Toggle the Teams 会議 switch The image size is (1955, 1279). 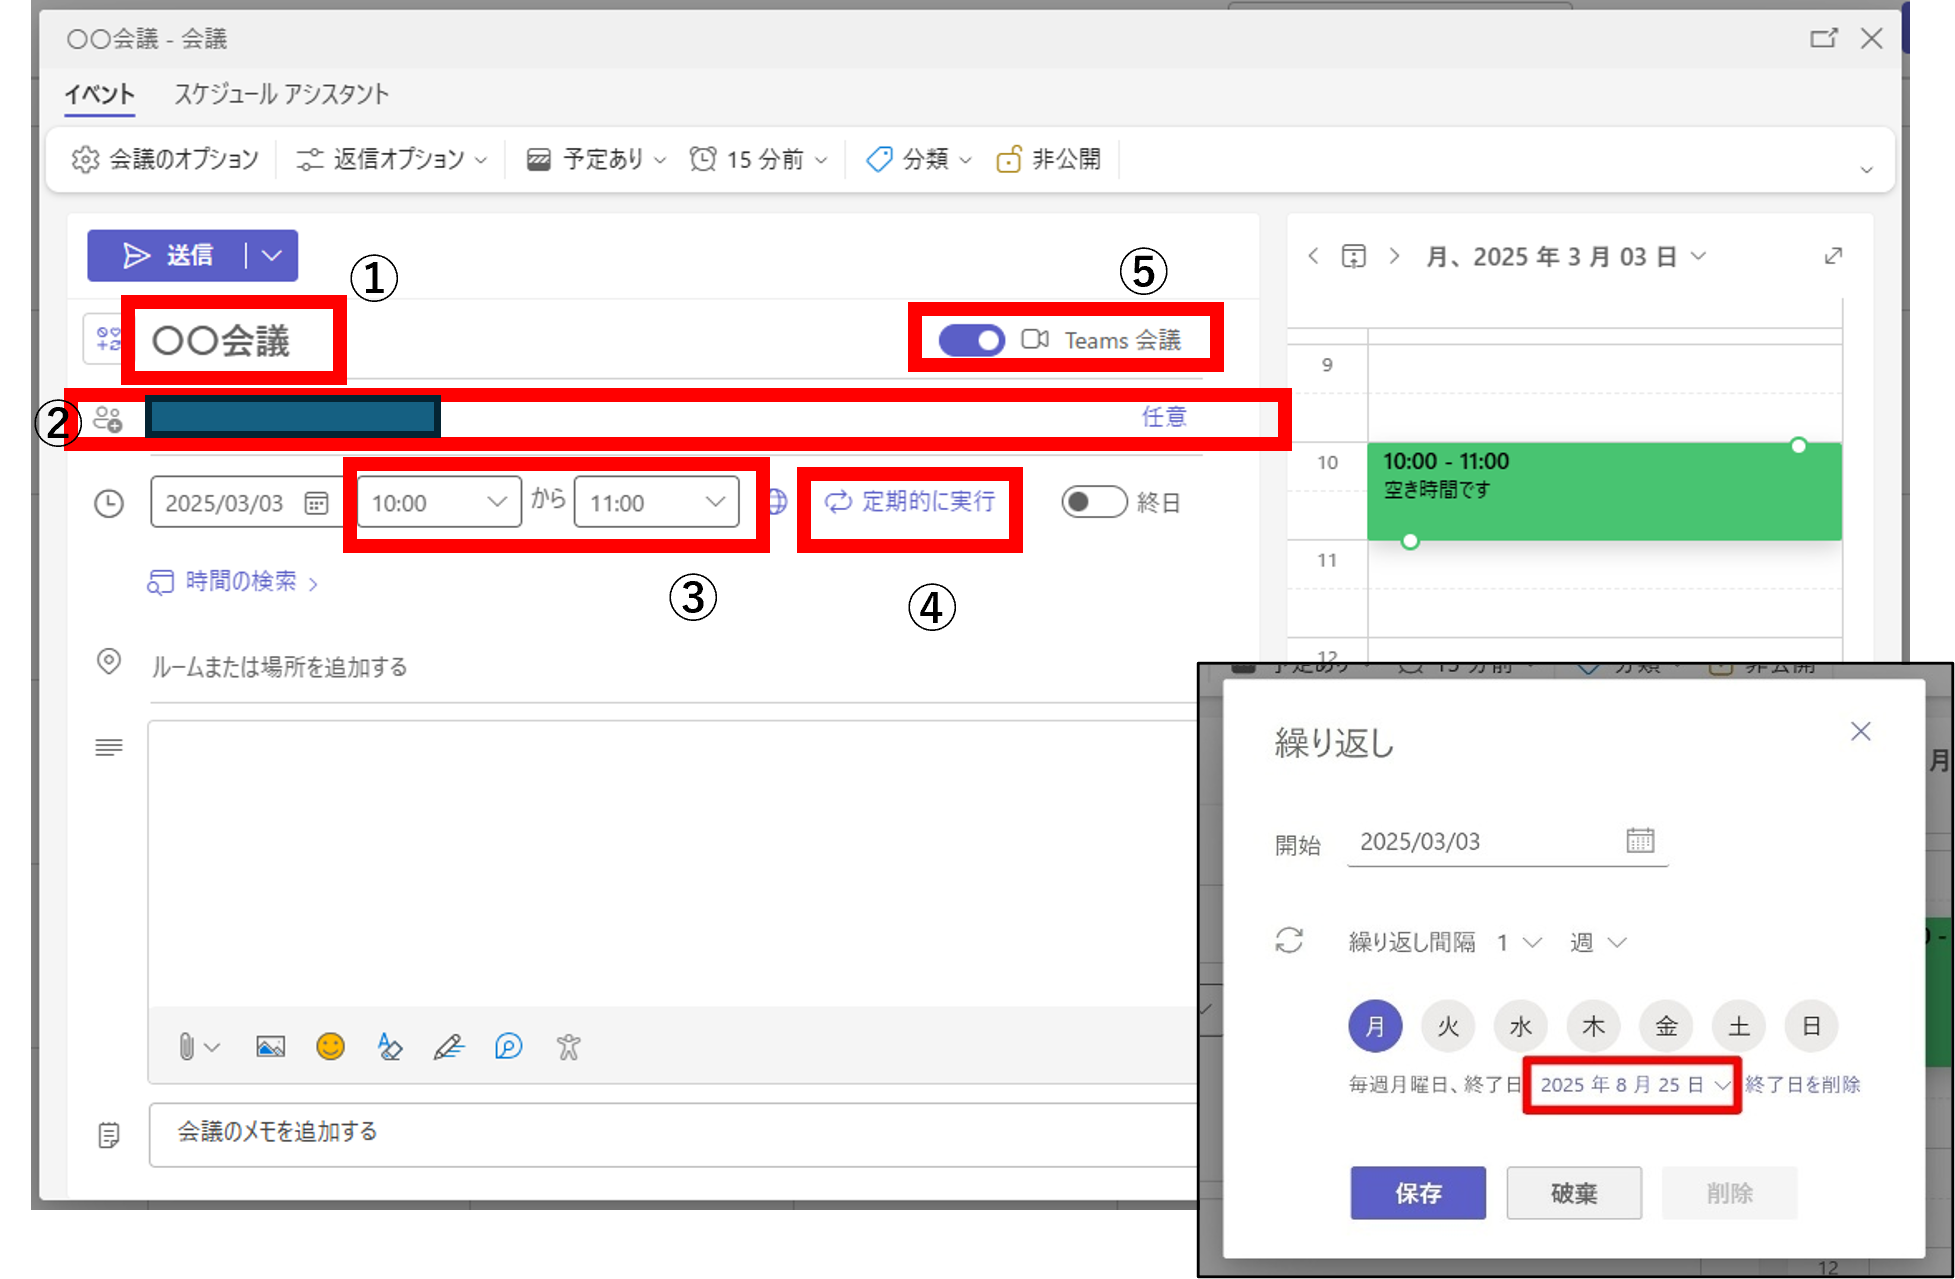click(x=971, y=341)
